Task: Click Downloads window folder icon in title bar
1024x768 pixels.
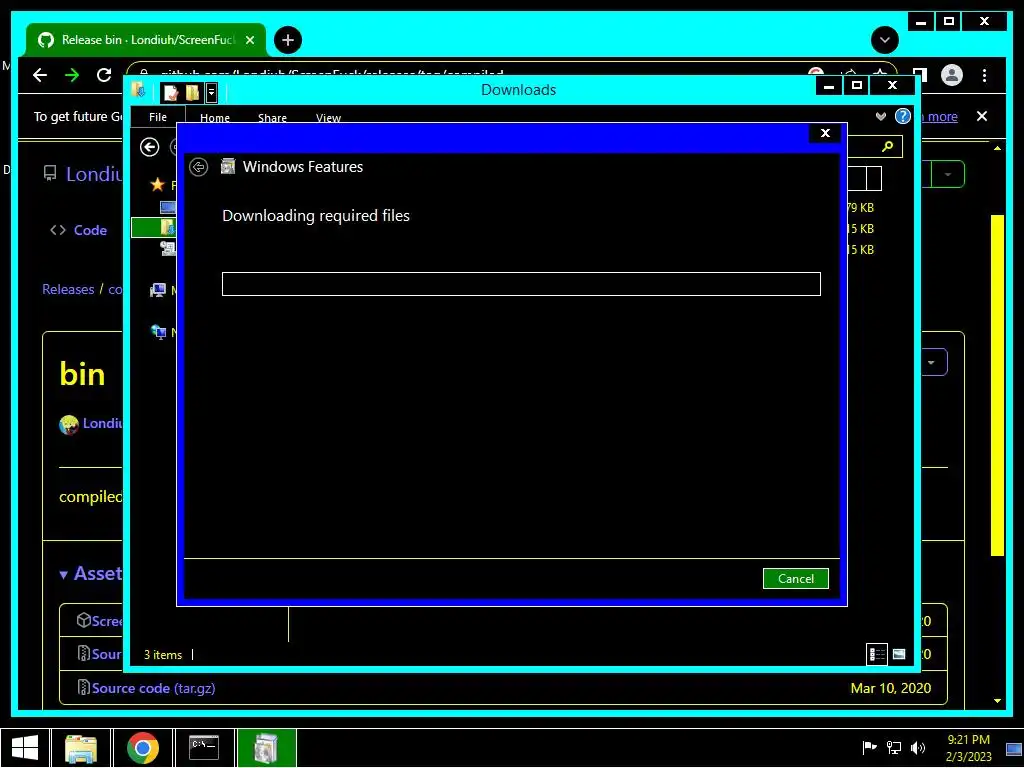Action: click(138, 90)
